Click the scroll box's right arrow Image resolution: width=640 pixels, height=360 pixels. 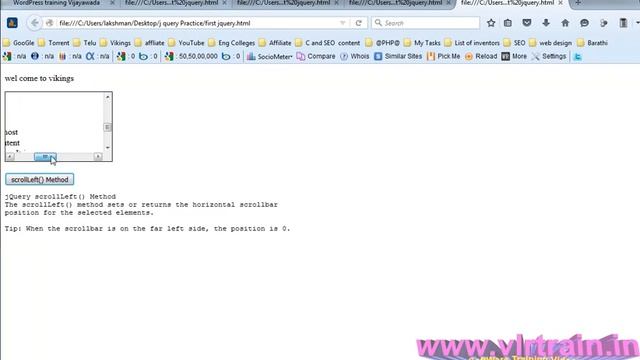pyautogui.click(x=98, y=157)
